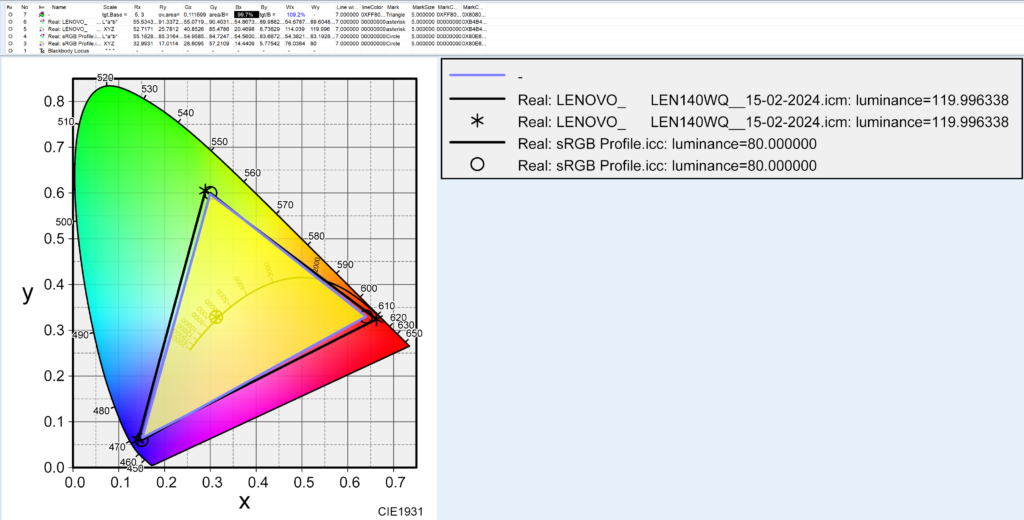Click the asterisk symbol in the legend

pyautogui.click(x=477, y=121)
